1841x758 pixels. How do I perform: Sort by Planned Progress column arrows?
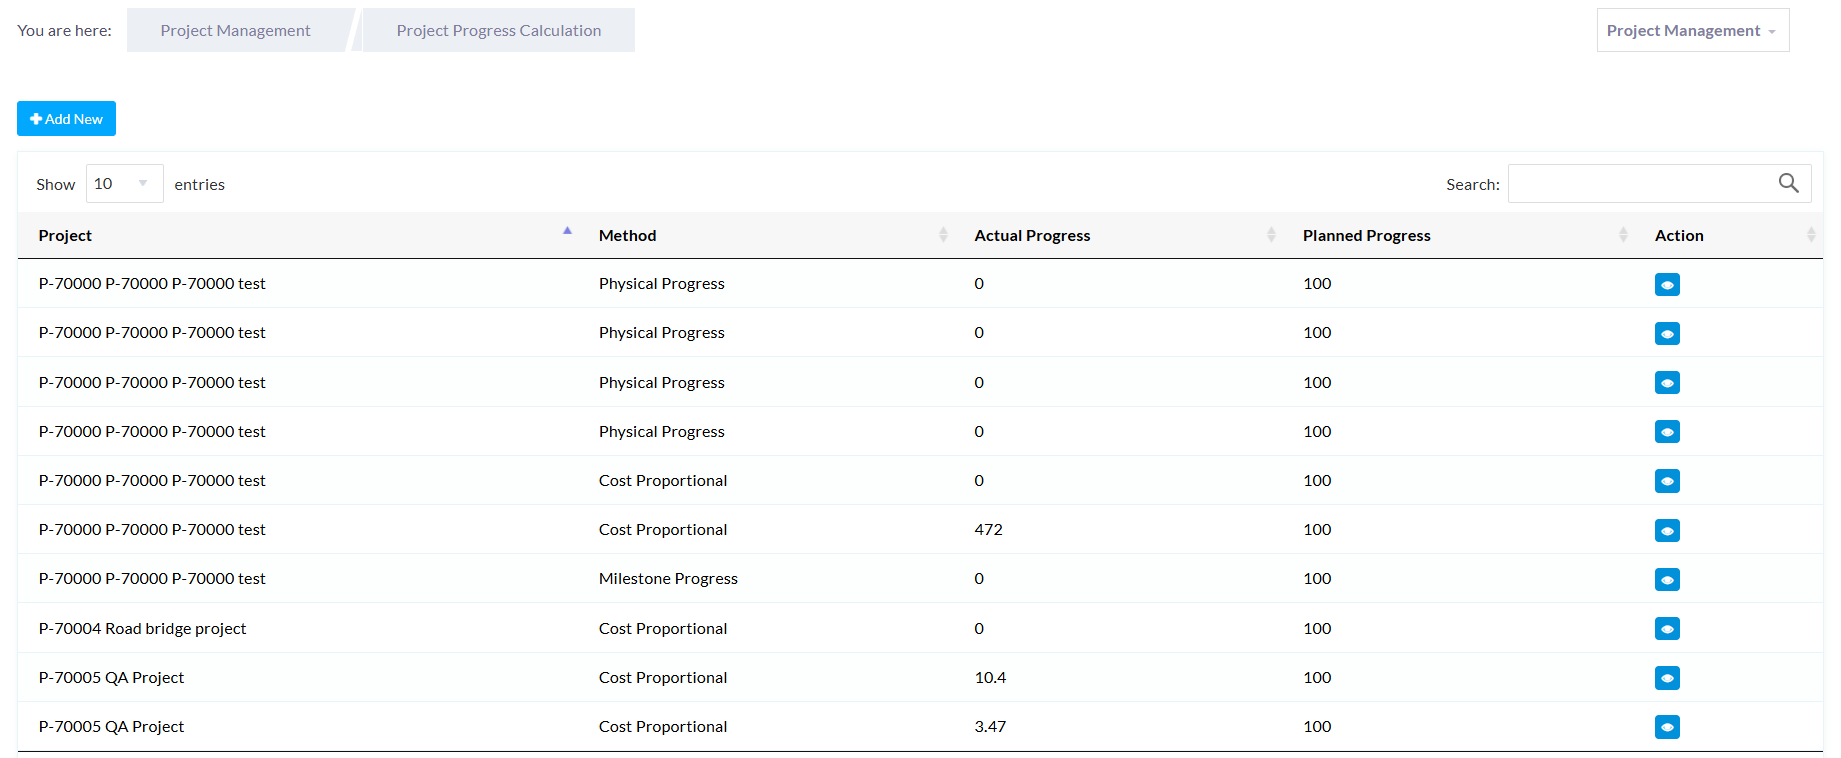[1623, 235]
